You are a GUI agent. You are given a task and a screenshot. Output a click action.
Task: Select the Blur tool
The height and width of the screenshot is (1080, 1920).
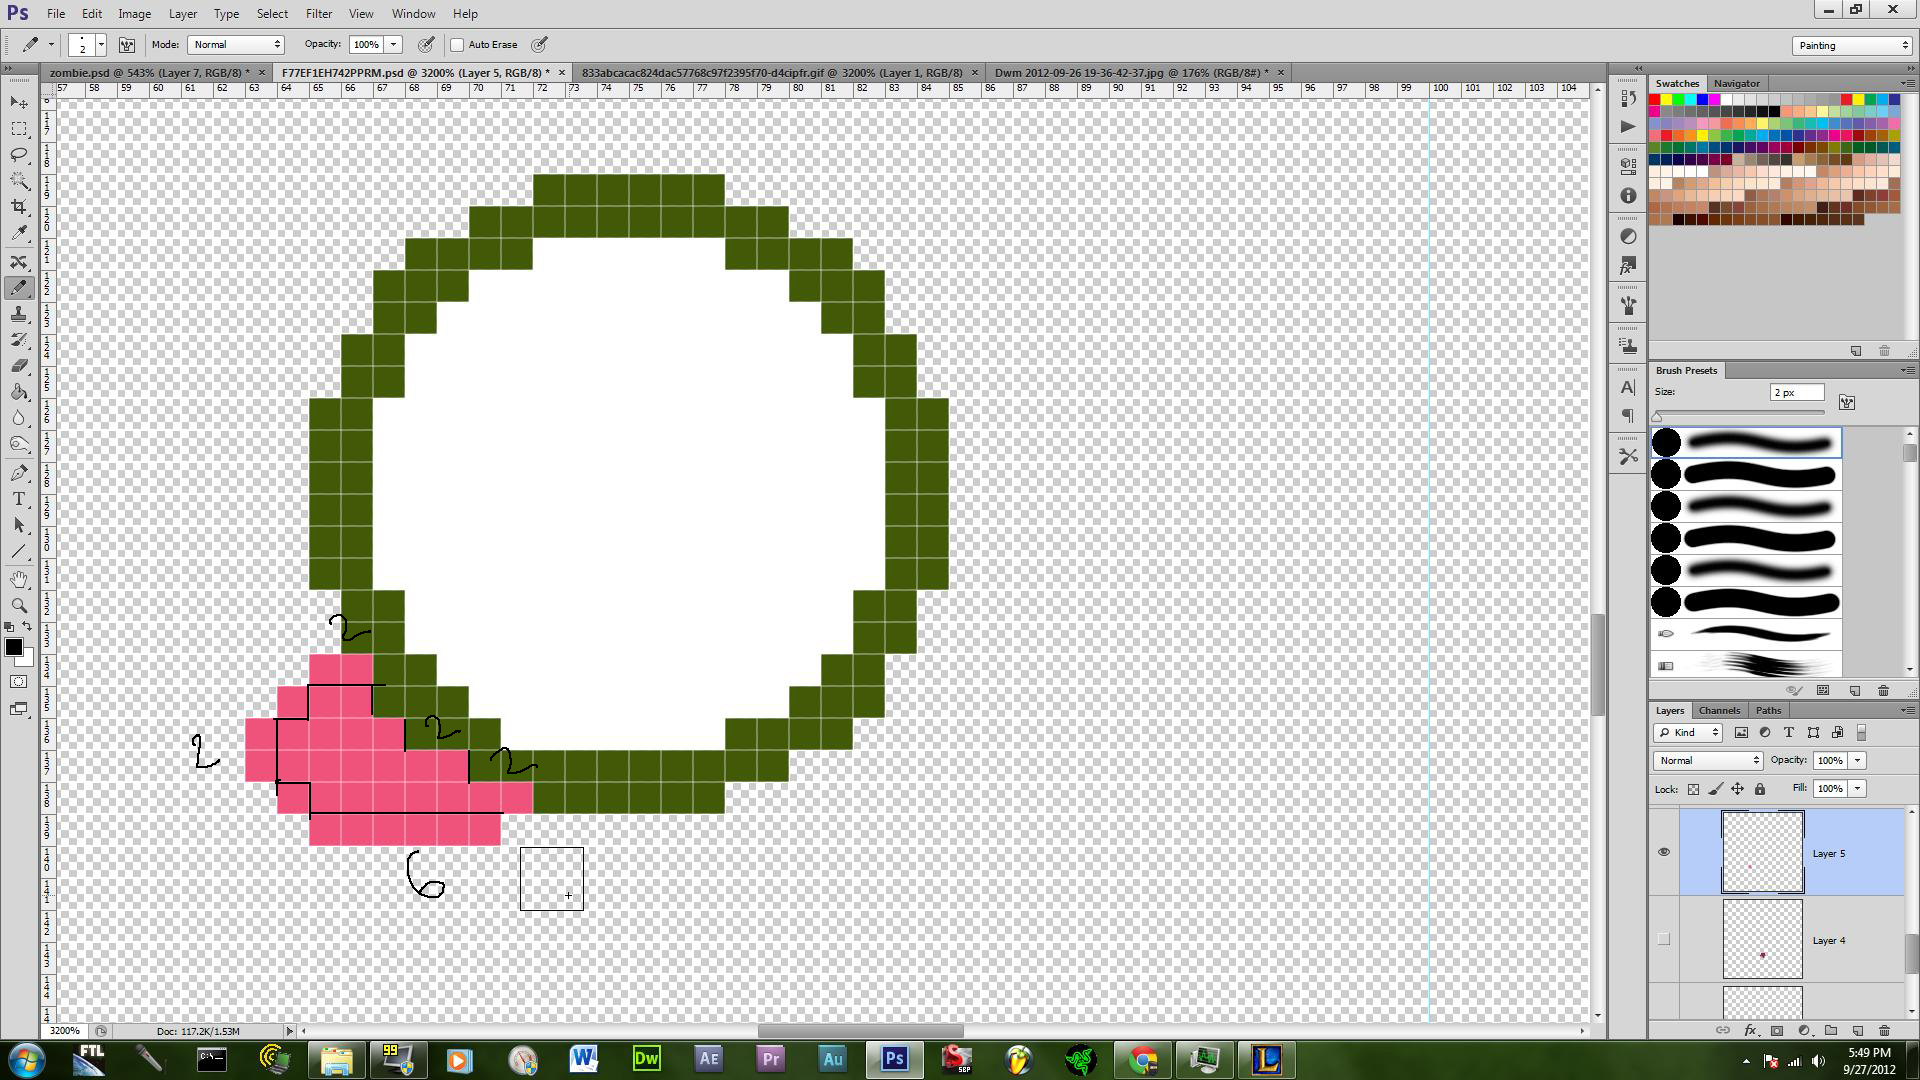(x=19, y=418)
